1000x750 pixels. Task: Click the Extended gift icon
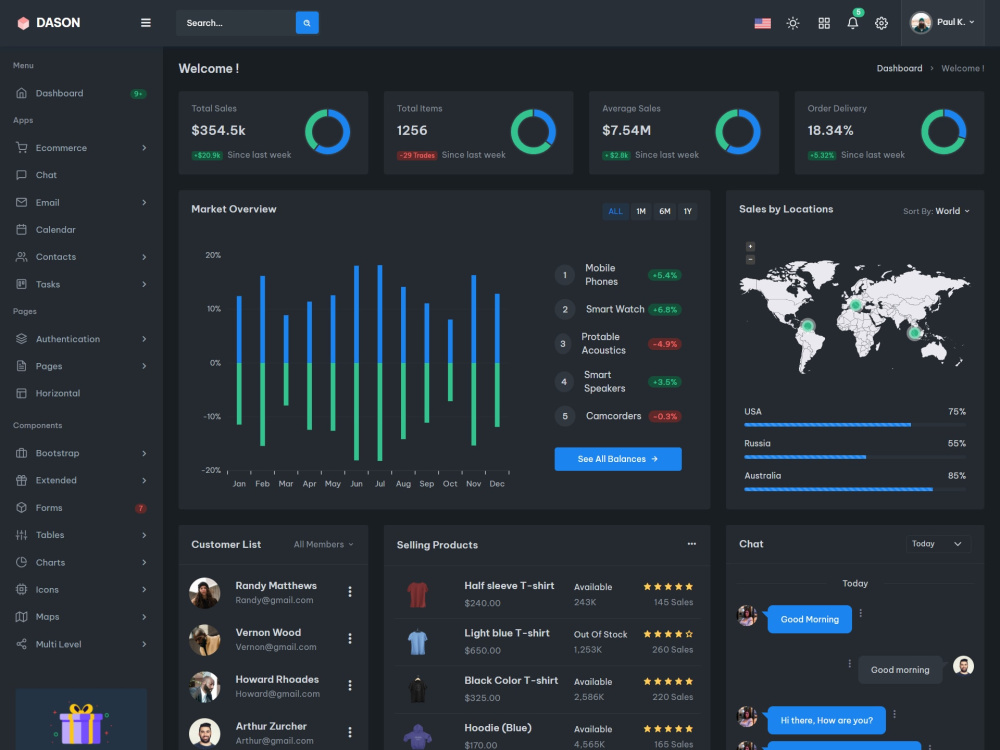tap(21, 480)
